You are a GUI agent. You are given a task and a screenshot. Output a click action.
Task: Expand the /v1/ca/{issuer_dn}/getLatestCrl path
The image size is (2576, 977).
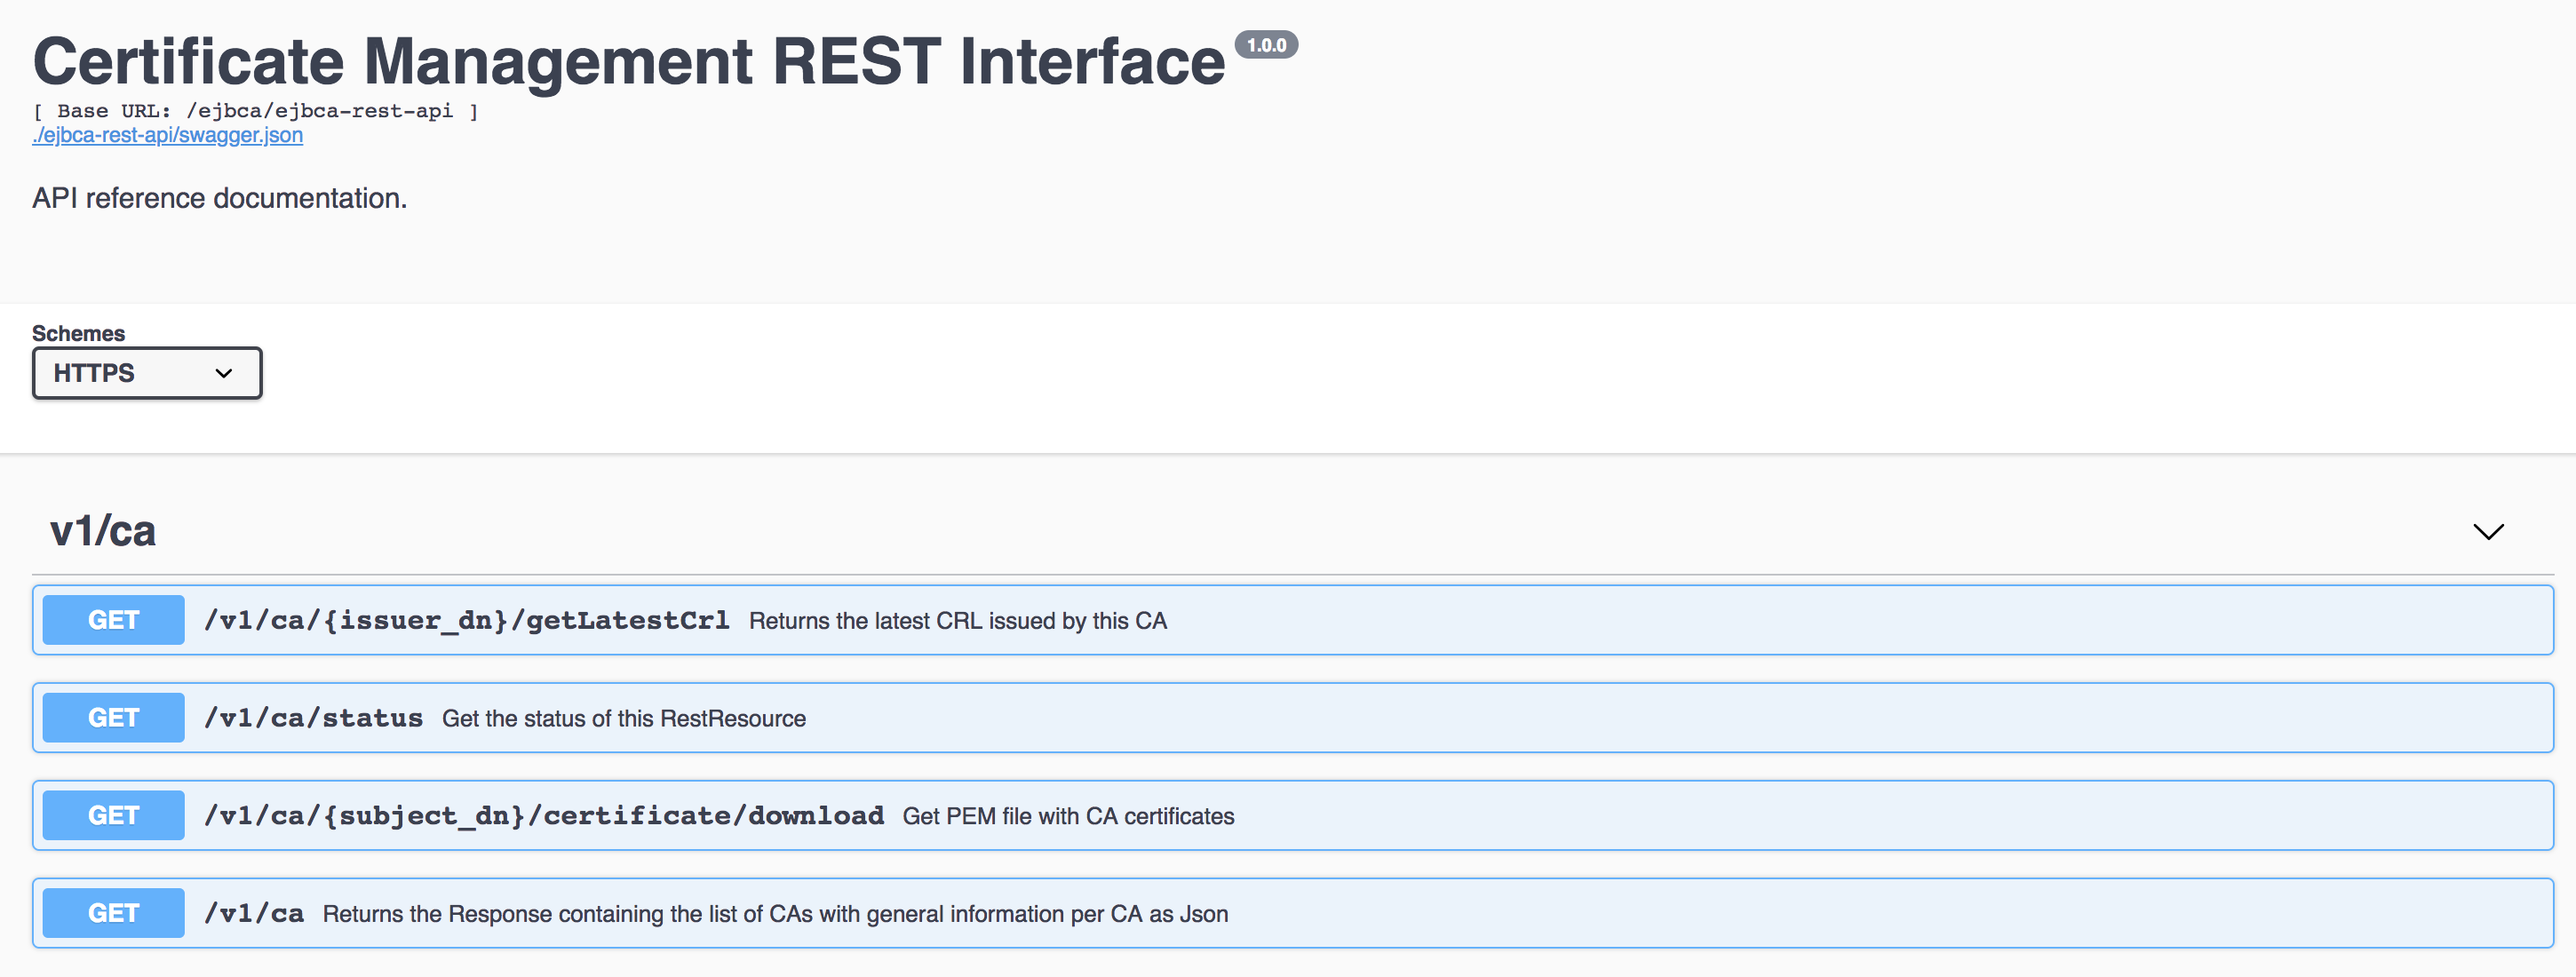click(466, 620)
